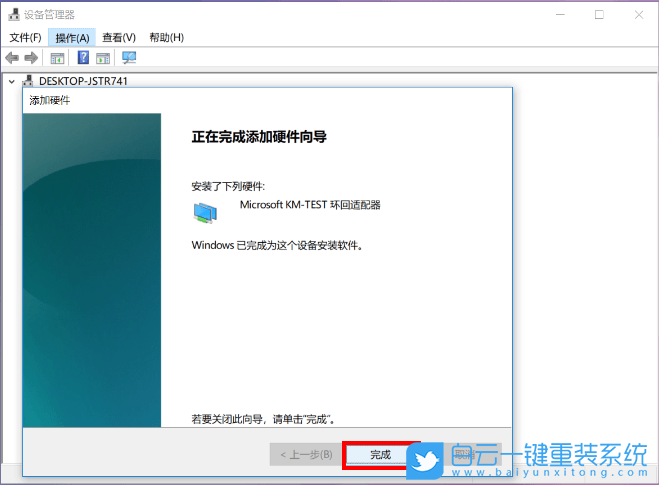Maximize the 设备管理器 window
The height and width of the screenshot is (485, 659).
tap(598, 15)
